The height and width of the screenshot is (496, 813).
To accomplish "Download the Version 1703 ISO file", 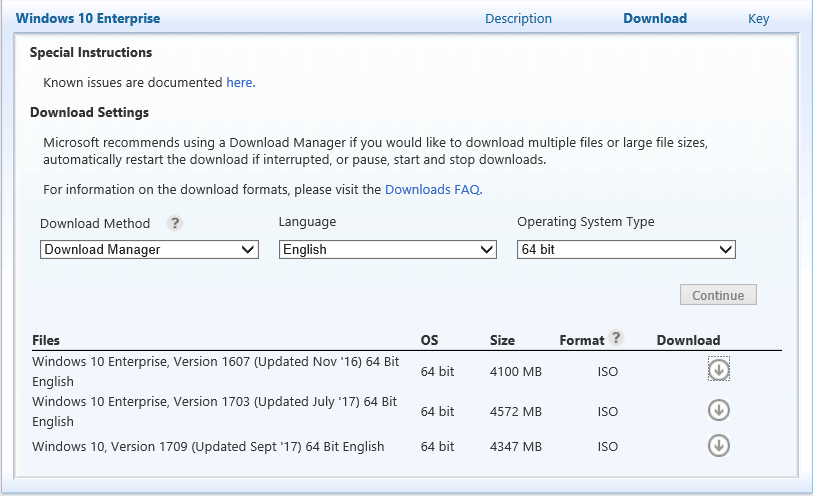I will [x=719, y=410].
